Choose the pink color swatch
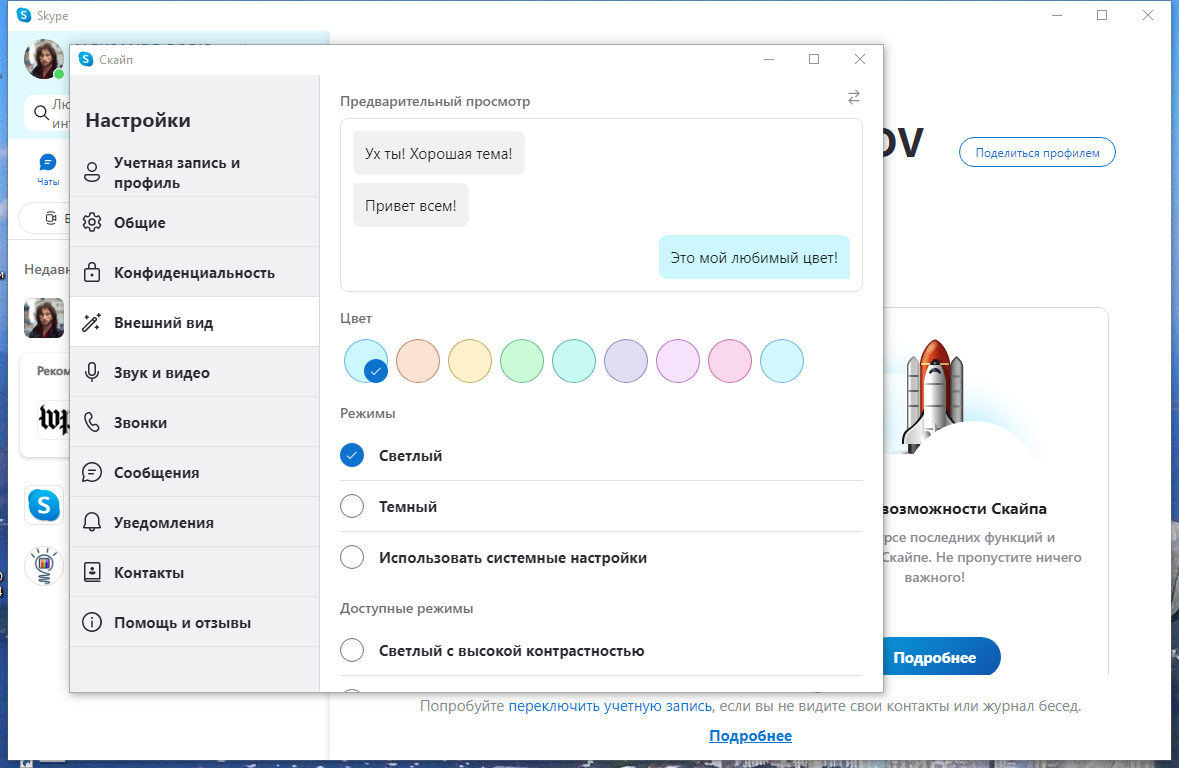The height and width of the screenshot is (768, 1179). pos(729,361)
